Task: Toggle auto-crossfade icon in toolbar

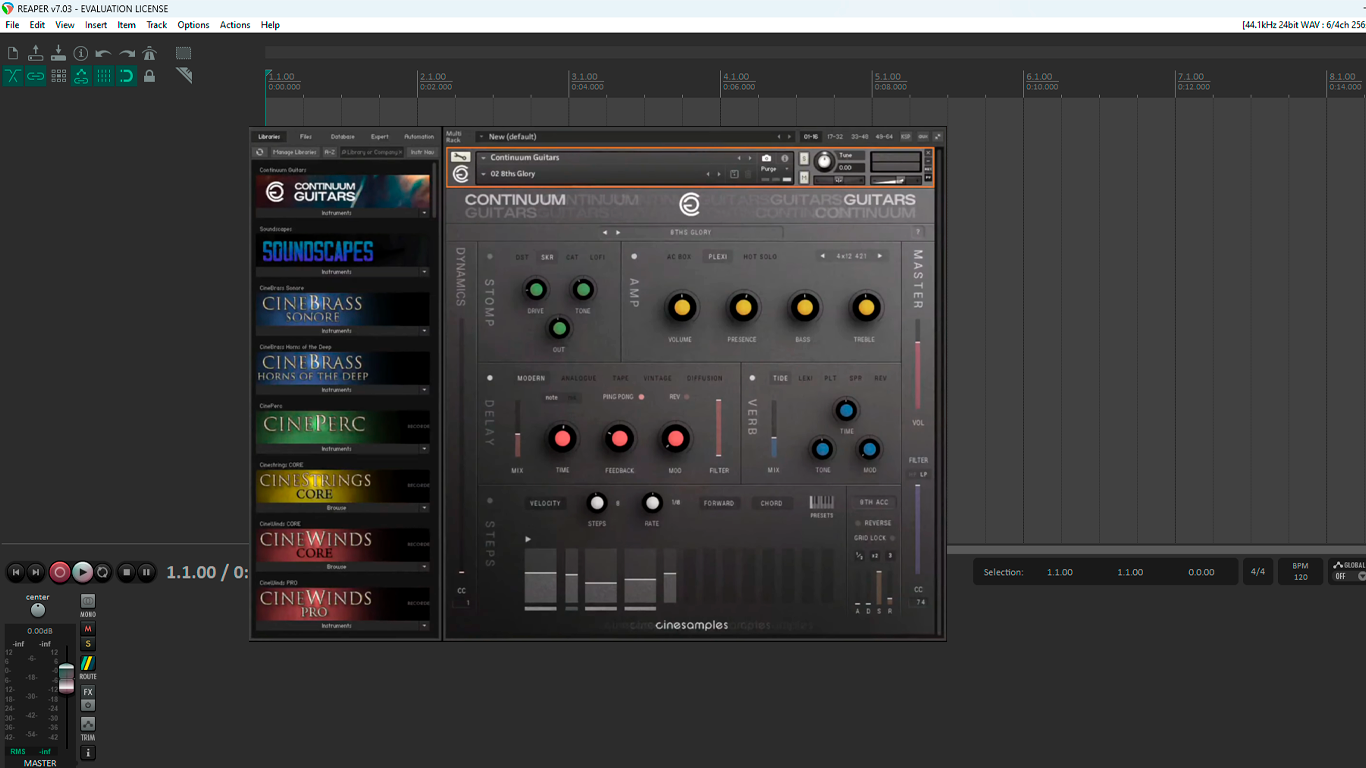Action: [x=13, y=76]
